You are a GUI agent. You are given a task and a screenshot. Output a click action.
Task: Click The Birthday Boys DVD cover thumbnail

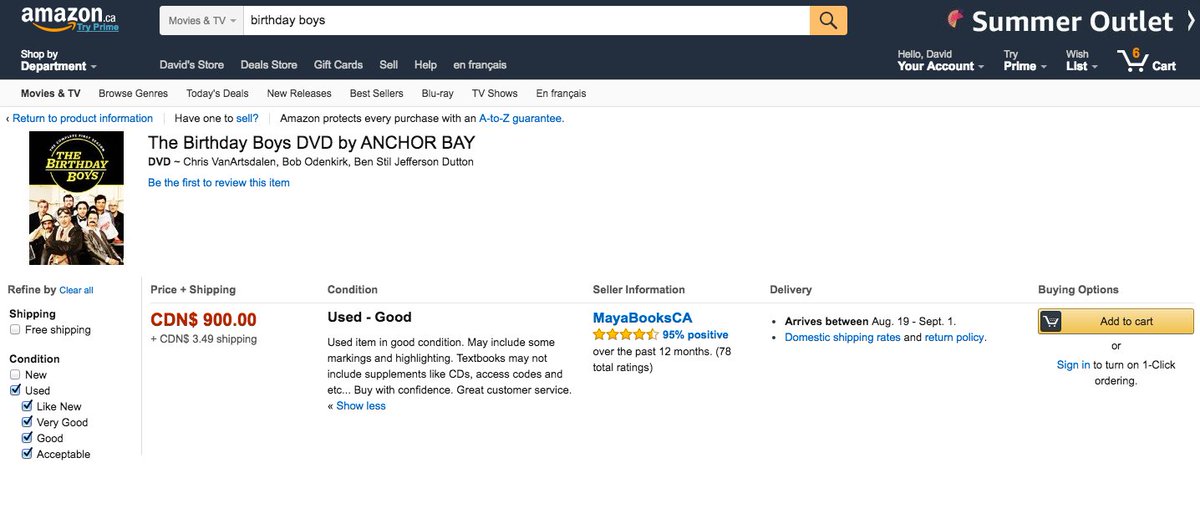pos(76,198)
